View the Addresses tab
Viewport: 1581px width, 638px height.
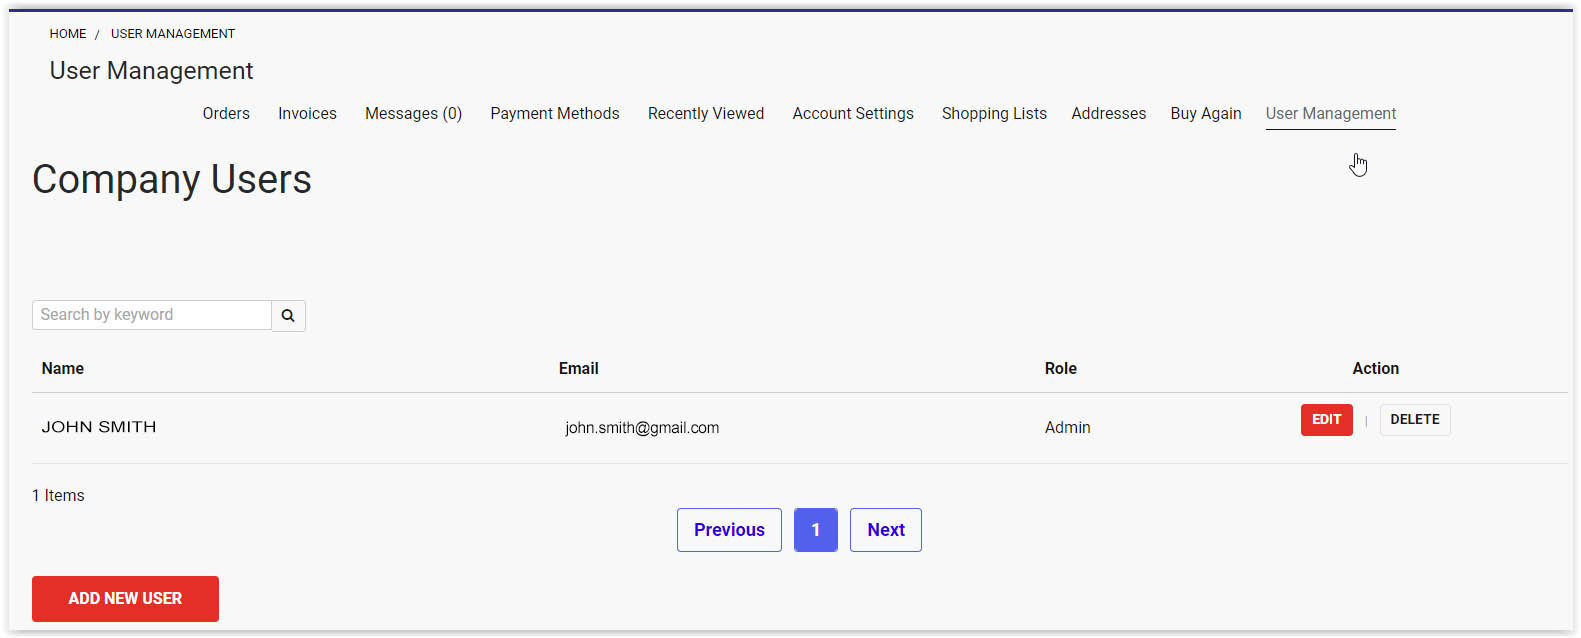1109,114
